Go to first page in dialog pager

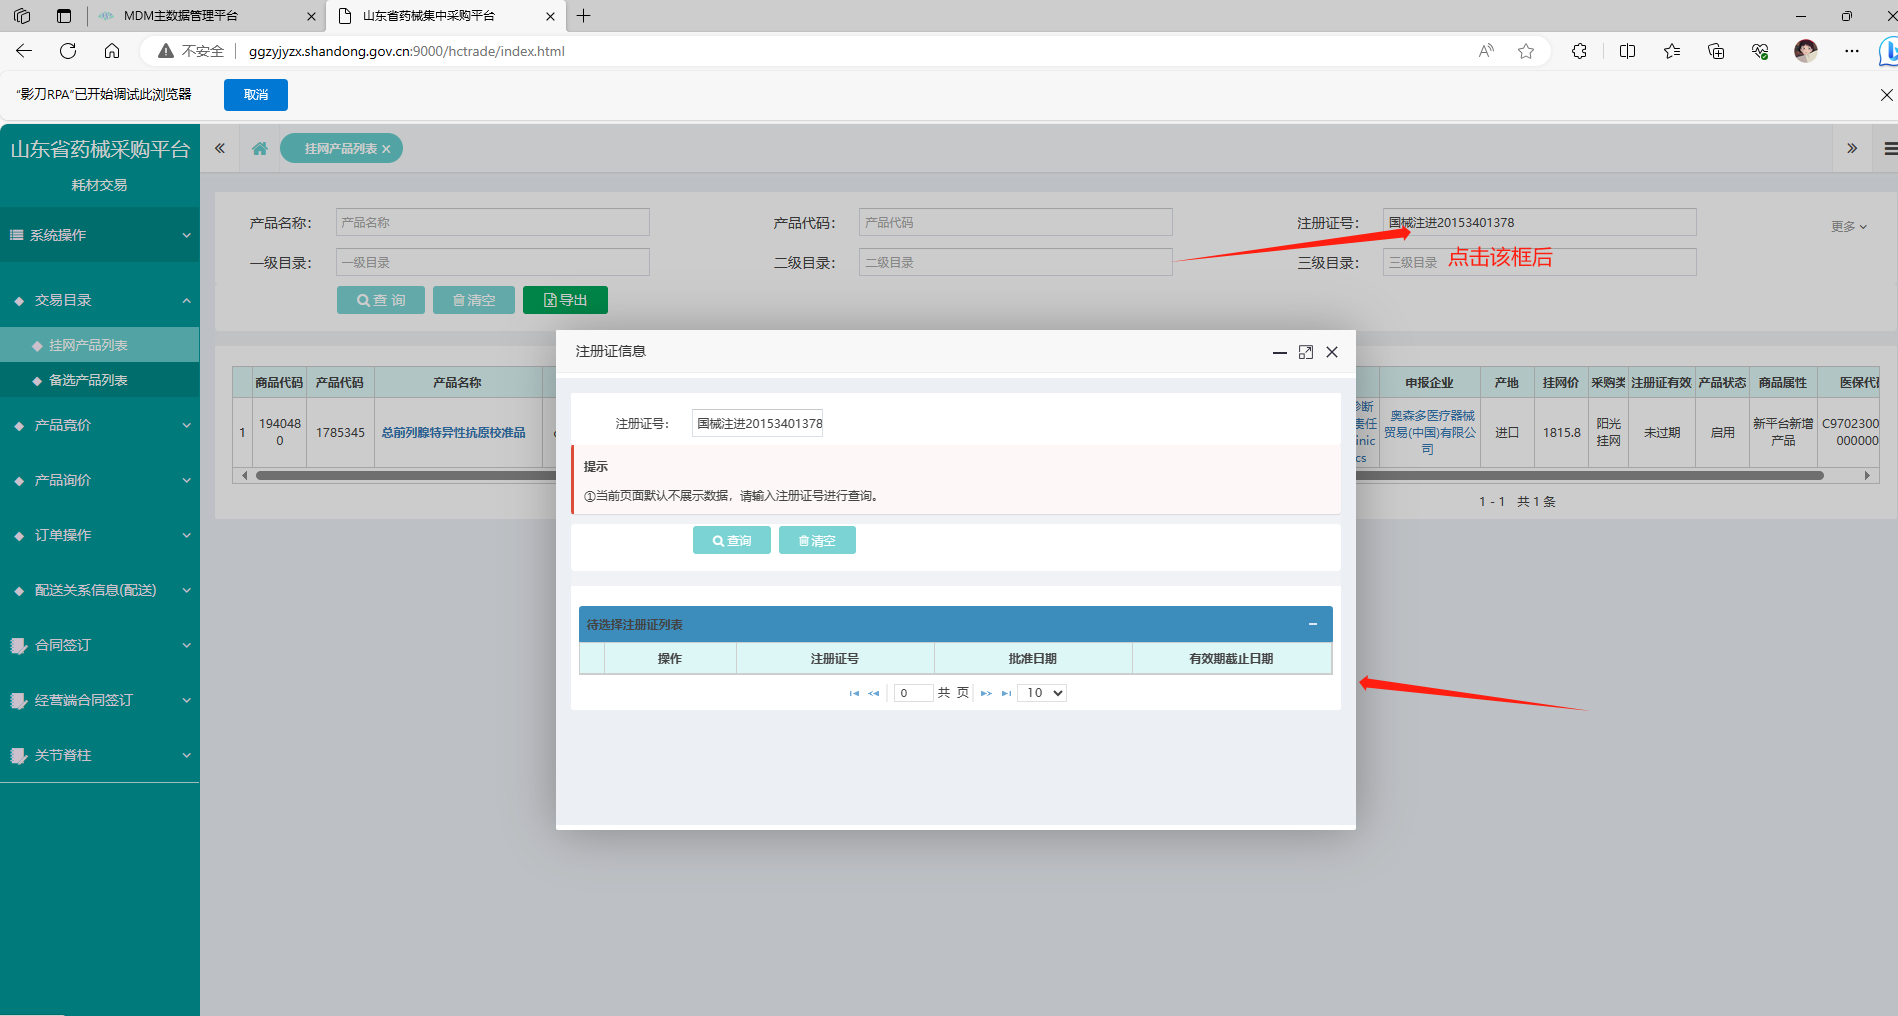point(854,693)
